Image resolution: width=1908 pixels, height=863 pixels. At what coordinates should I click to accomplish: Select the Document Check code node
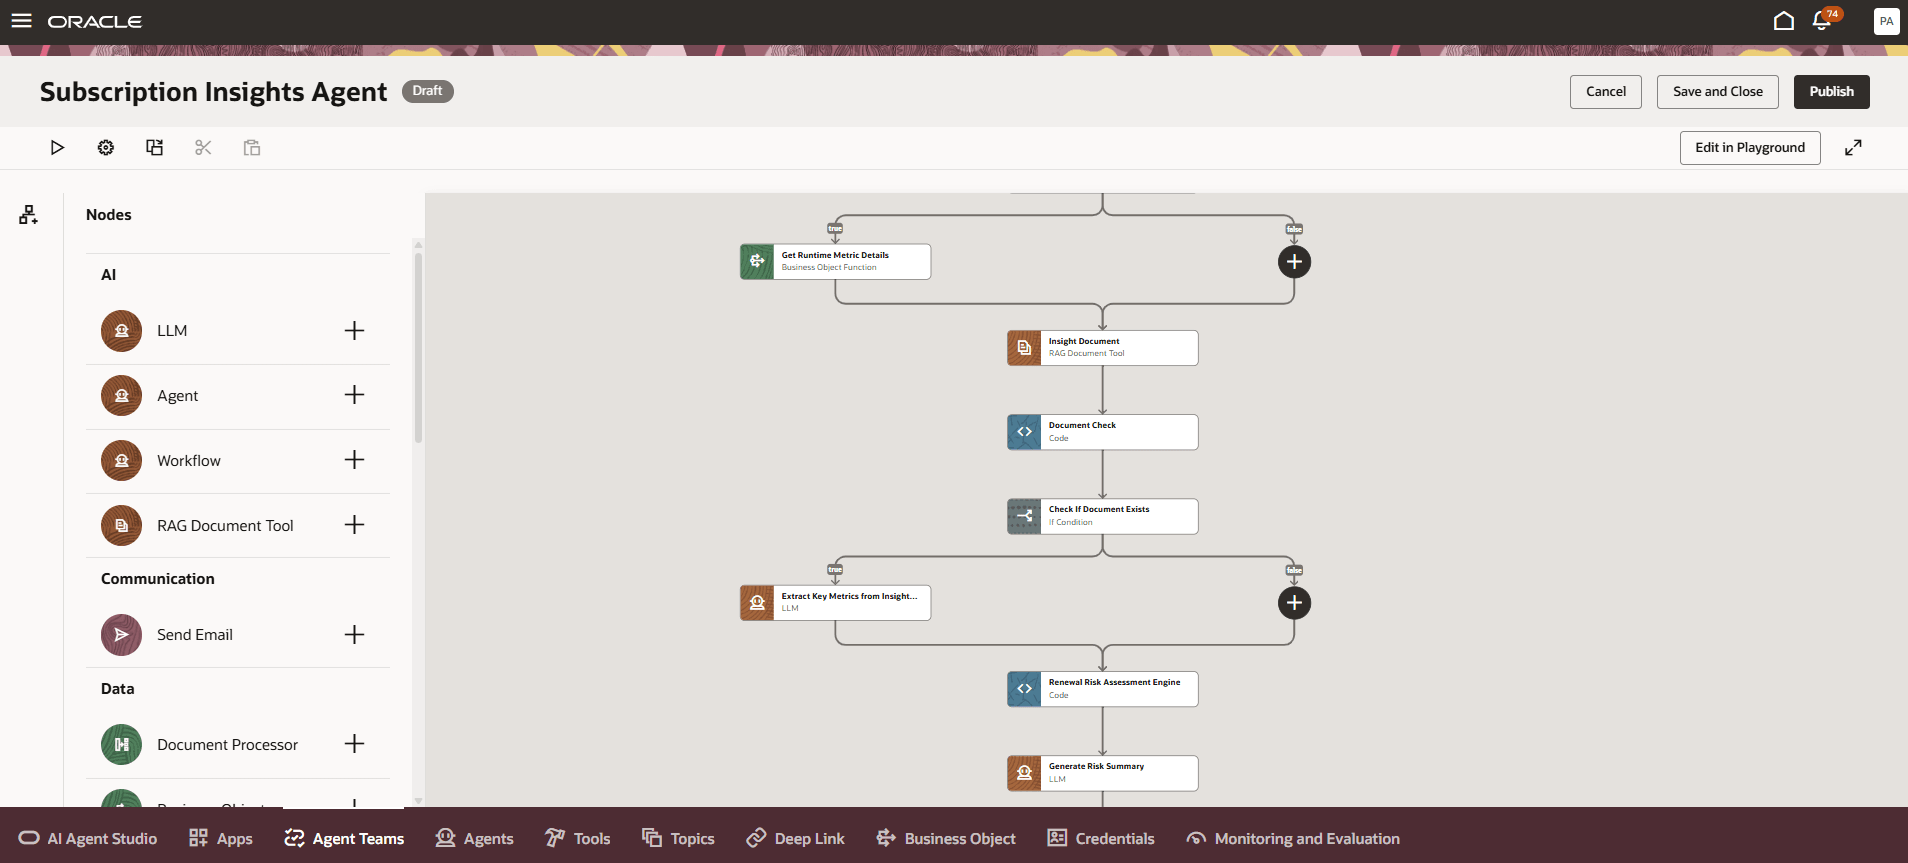click(x=1102, y=432)
